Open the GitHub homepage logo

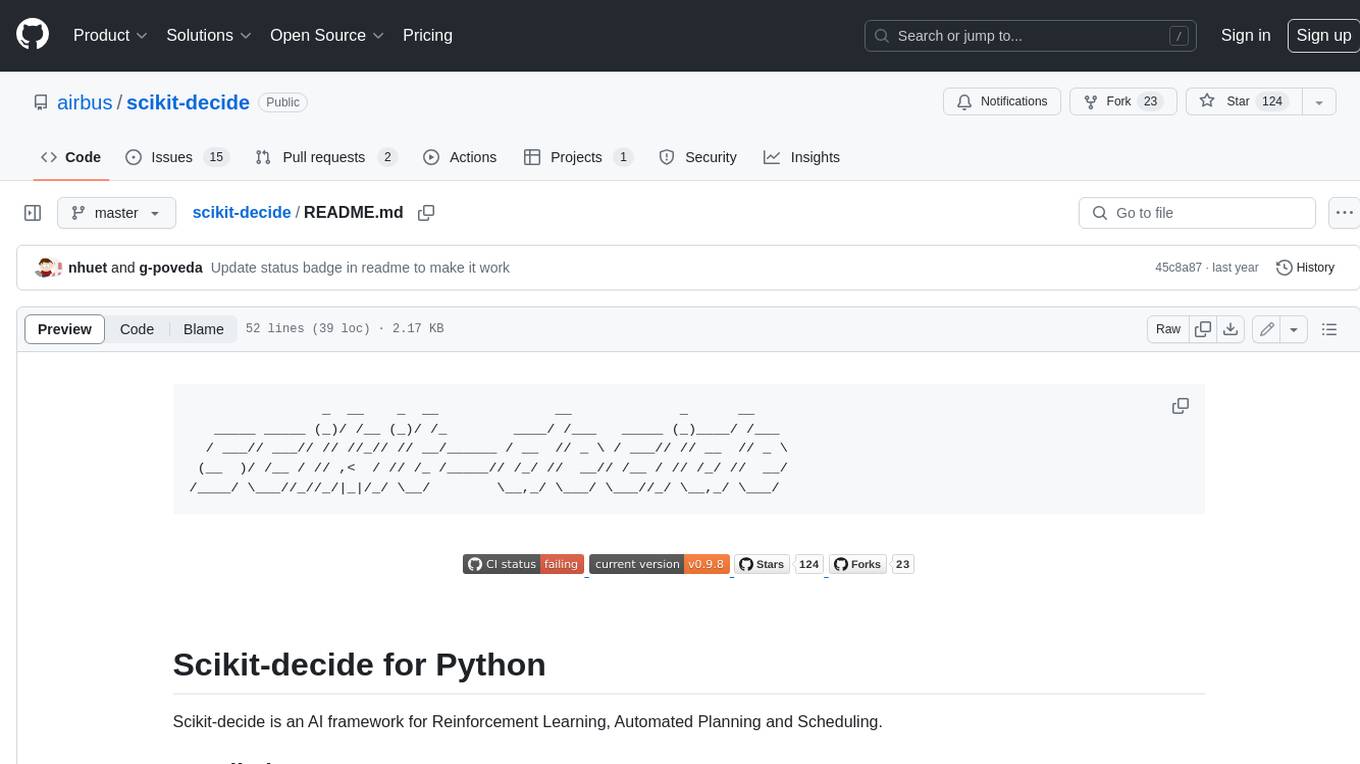click(x=32, y=35)
